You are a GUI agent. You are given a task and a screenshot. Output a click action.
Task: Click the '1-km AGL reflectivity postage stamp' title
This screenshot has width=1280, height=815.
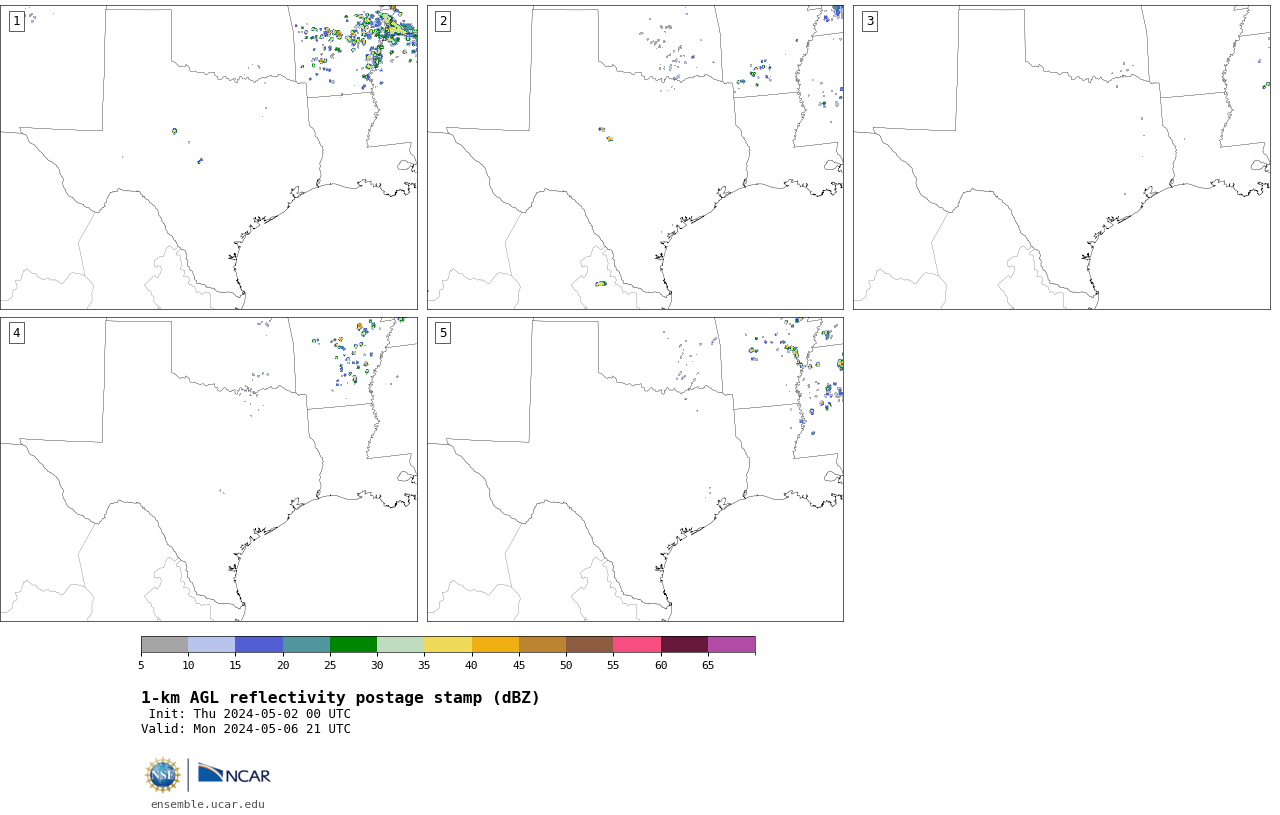pos(340,698)
